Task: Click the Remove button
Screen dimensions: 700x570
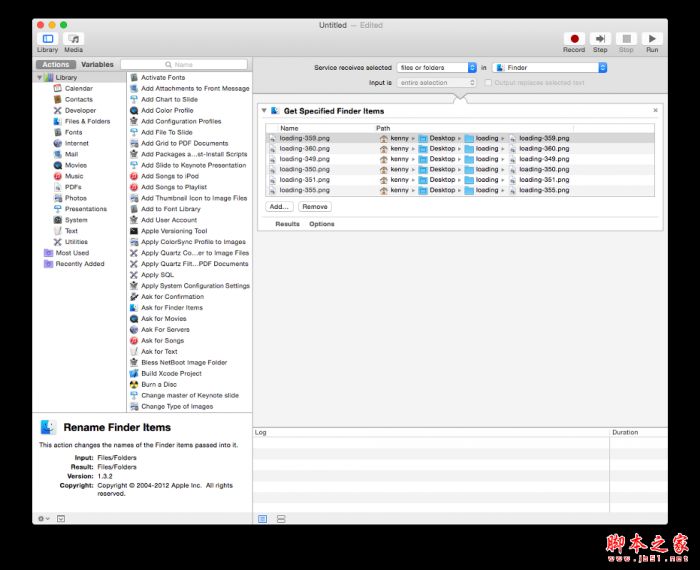Action: click(314, 206)
